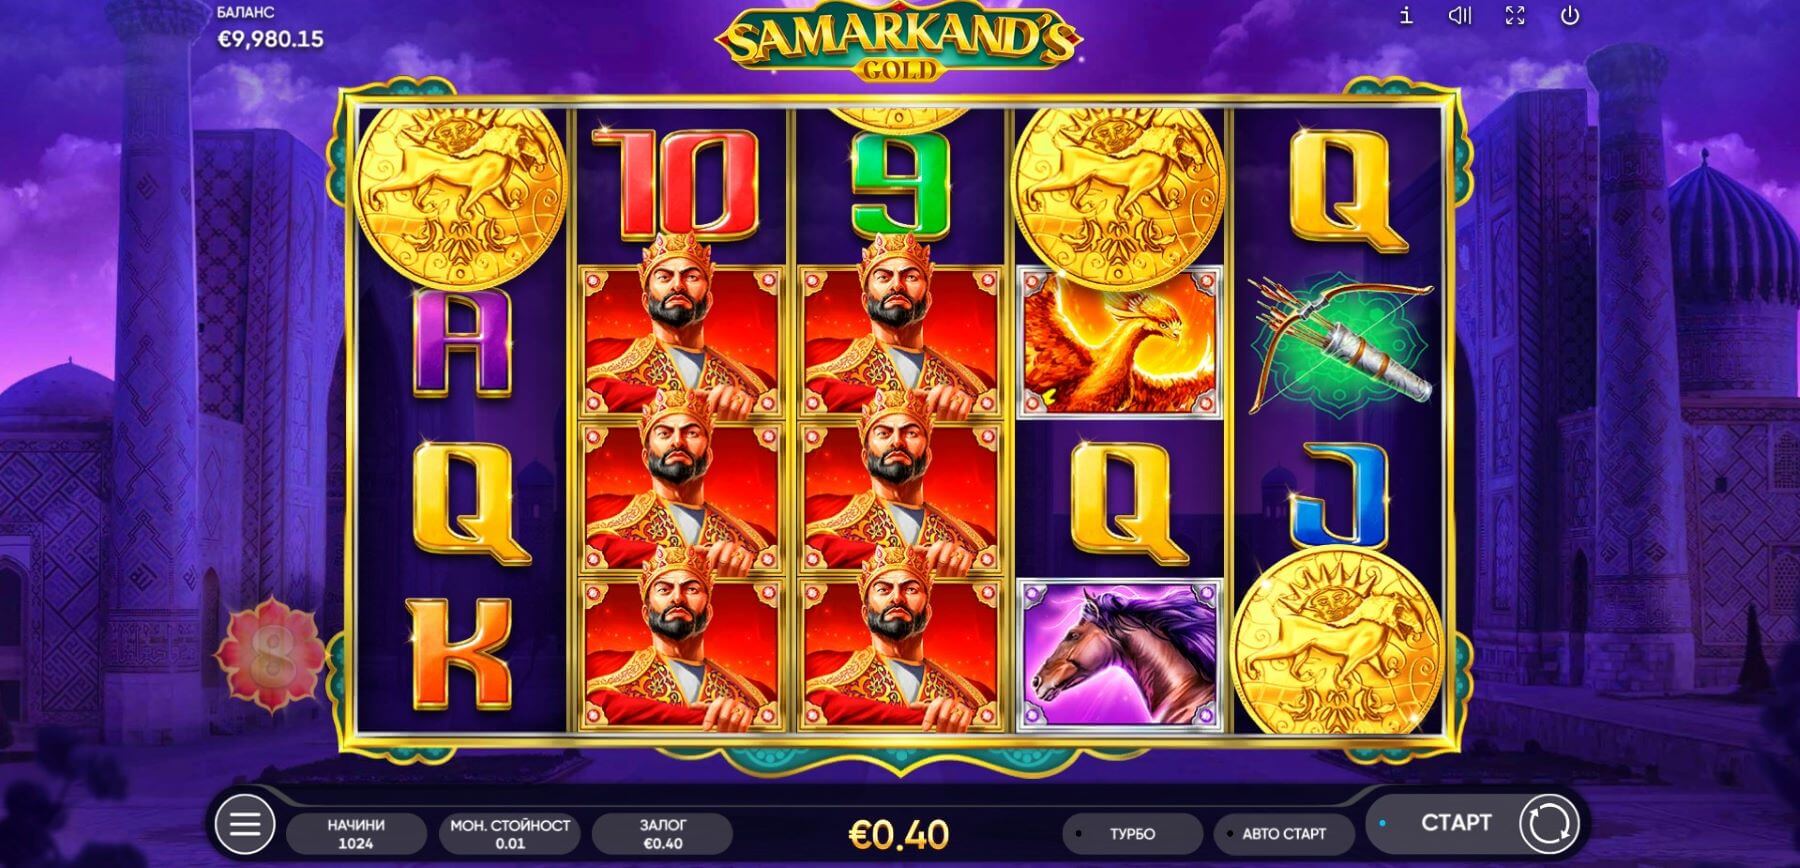The image size is (1800, 868).
Task: Click the balance amount €9,980.15
Action: [x=270, y=39]
